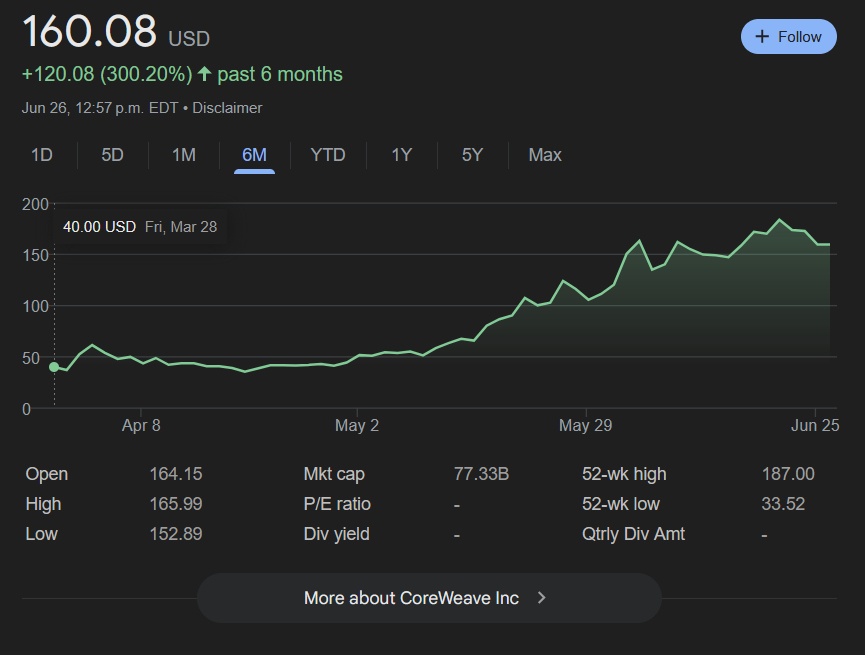Open the Disclaimer link
This screenshot has height=655, width=865.
pyautogui.click(x=227, y=108)
